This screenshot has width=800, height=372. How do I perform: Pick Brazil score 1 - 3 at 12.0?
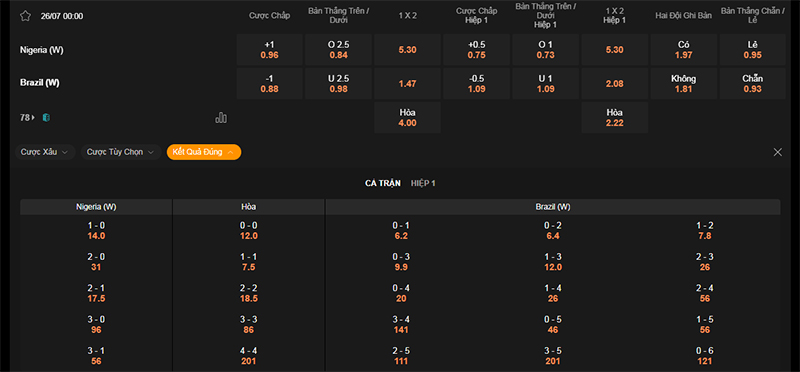(x=553, y=262)
